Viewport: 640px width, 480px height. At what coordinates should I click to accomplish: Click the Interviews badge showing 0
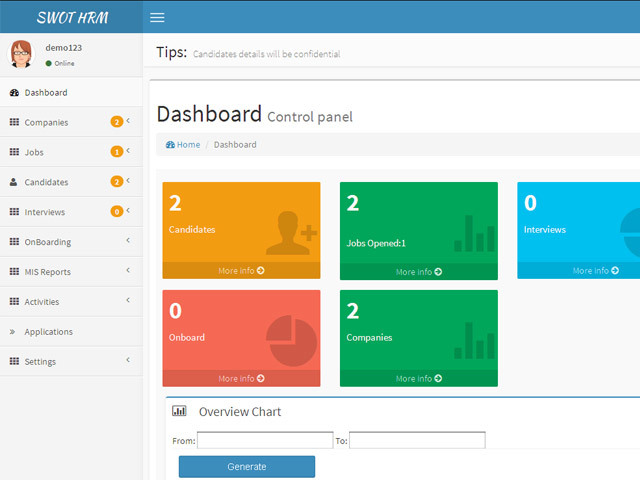click(117, 211)
